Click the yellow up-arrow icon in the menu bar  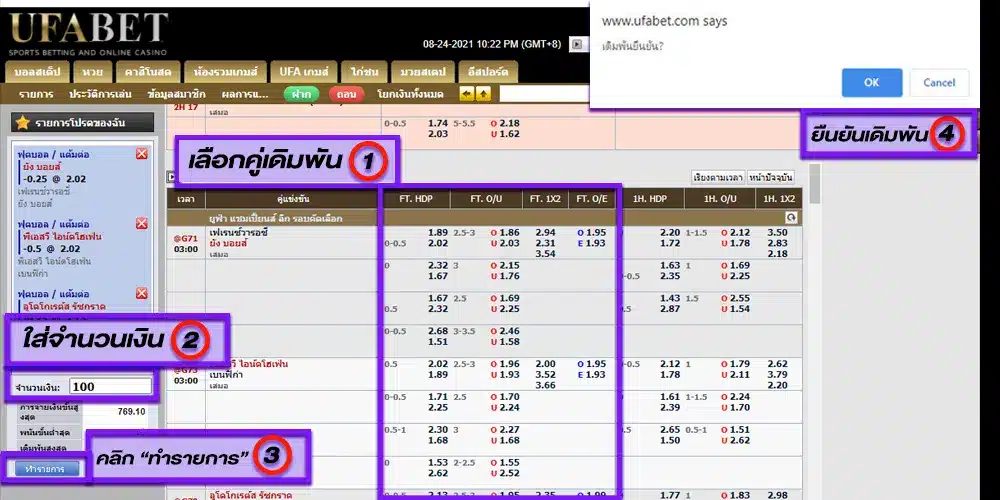(483, 94)
